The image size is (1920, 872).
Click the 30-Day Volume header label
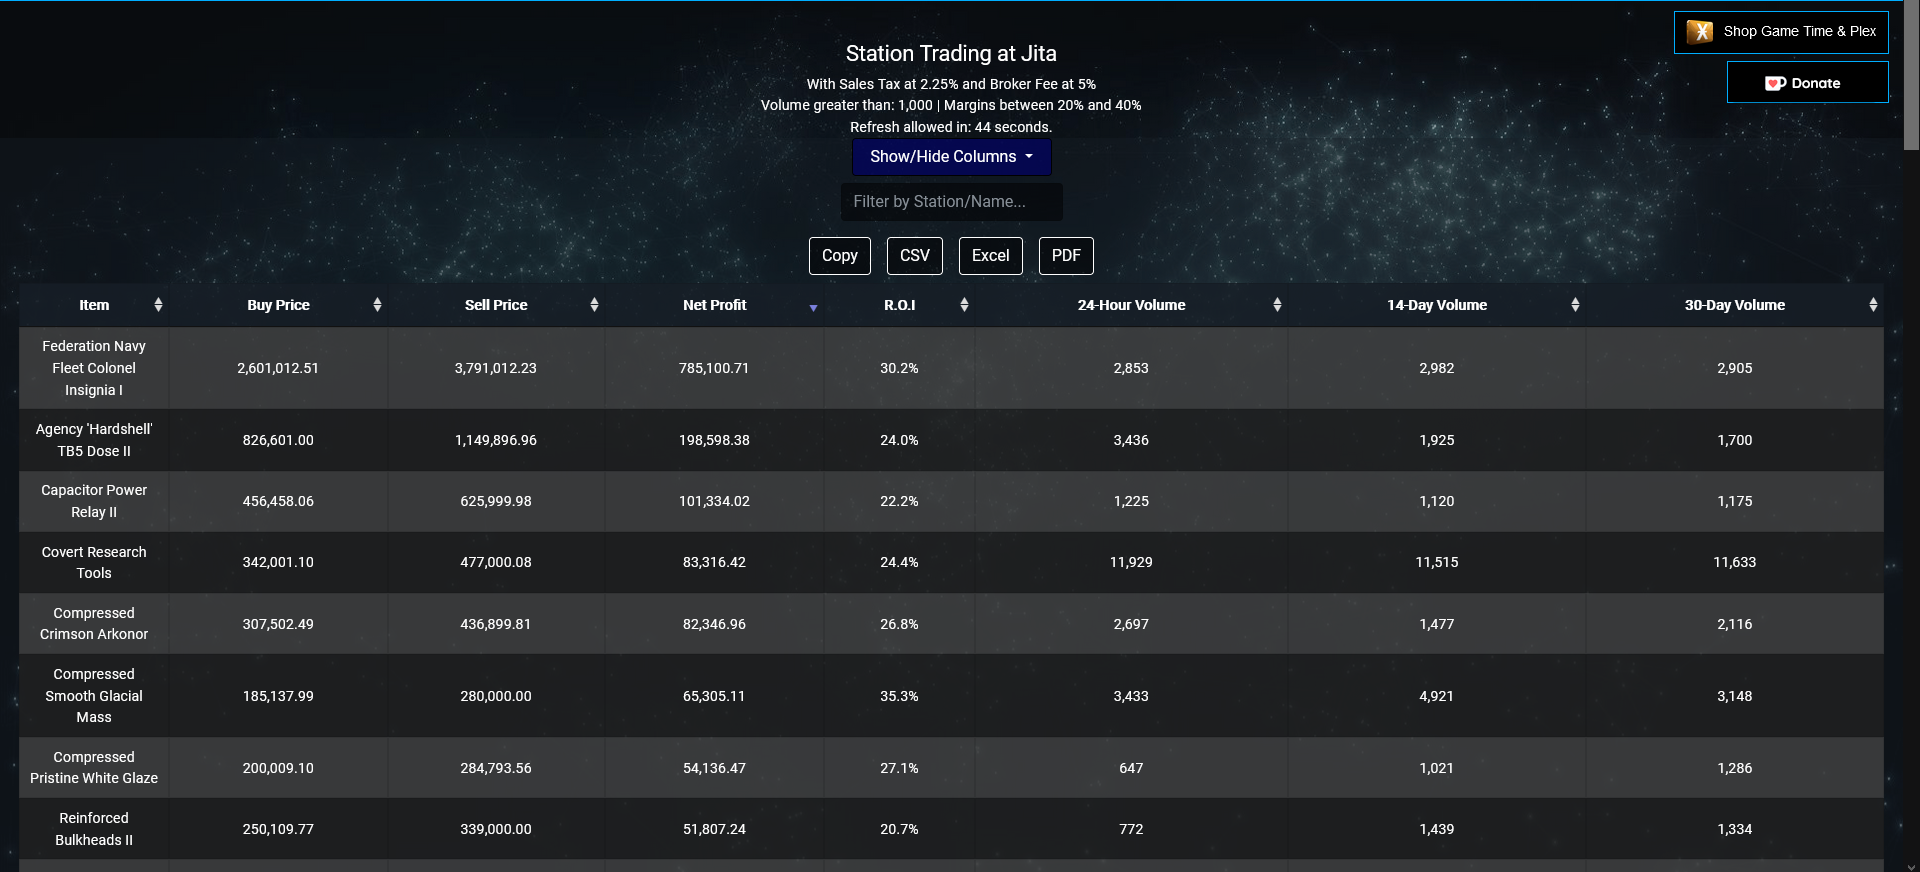pos(1735,305)
